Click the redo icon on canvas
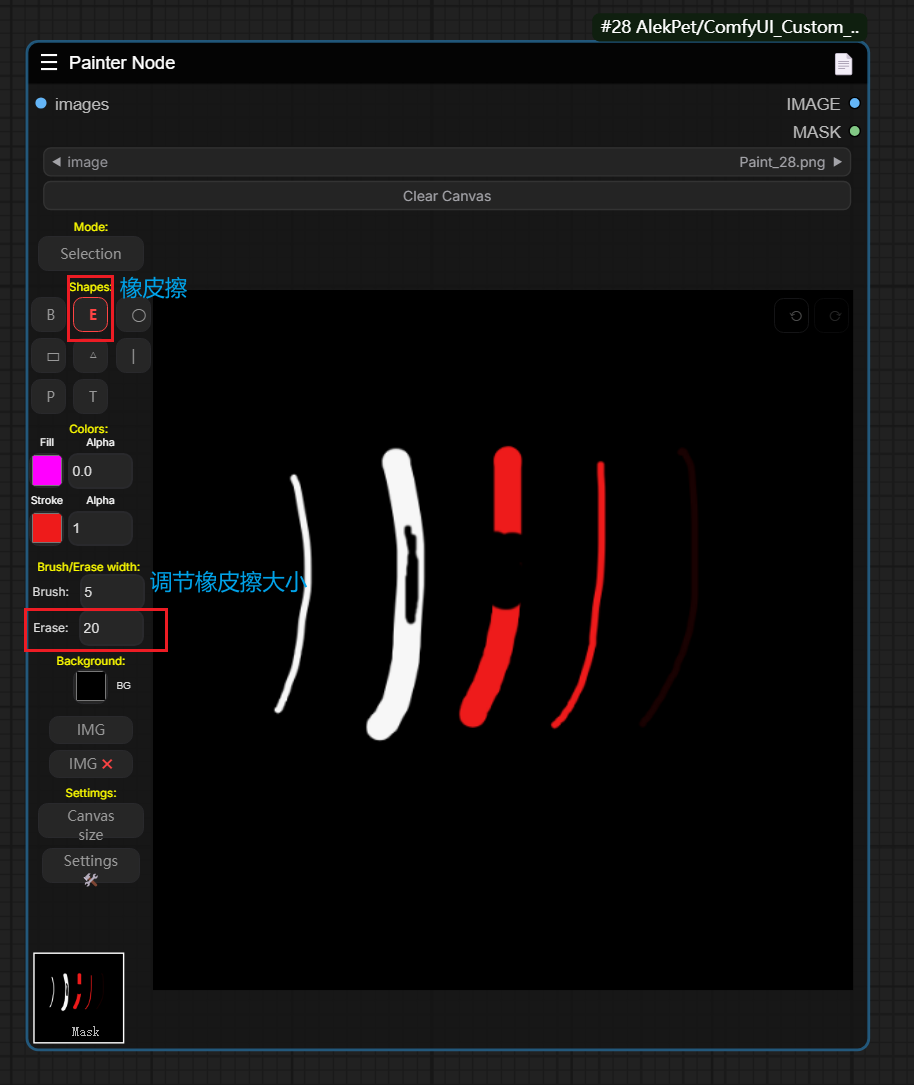Image resolution: width=914 pixels, height=1085 pixels. [834, 316]
